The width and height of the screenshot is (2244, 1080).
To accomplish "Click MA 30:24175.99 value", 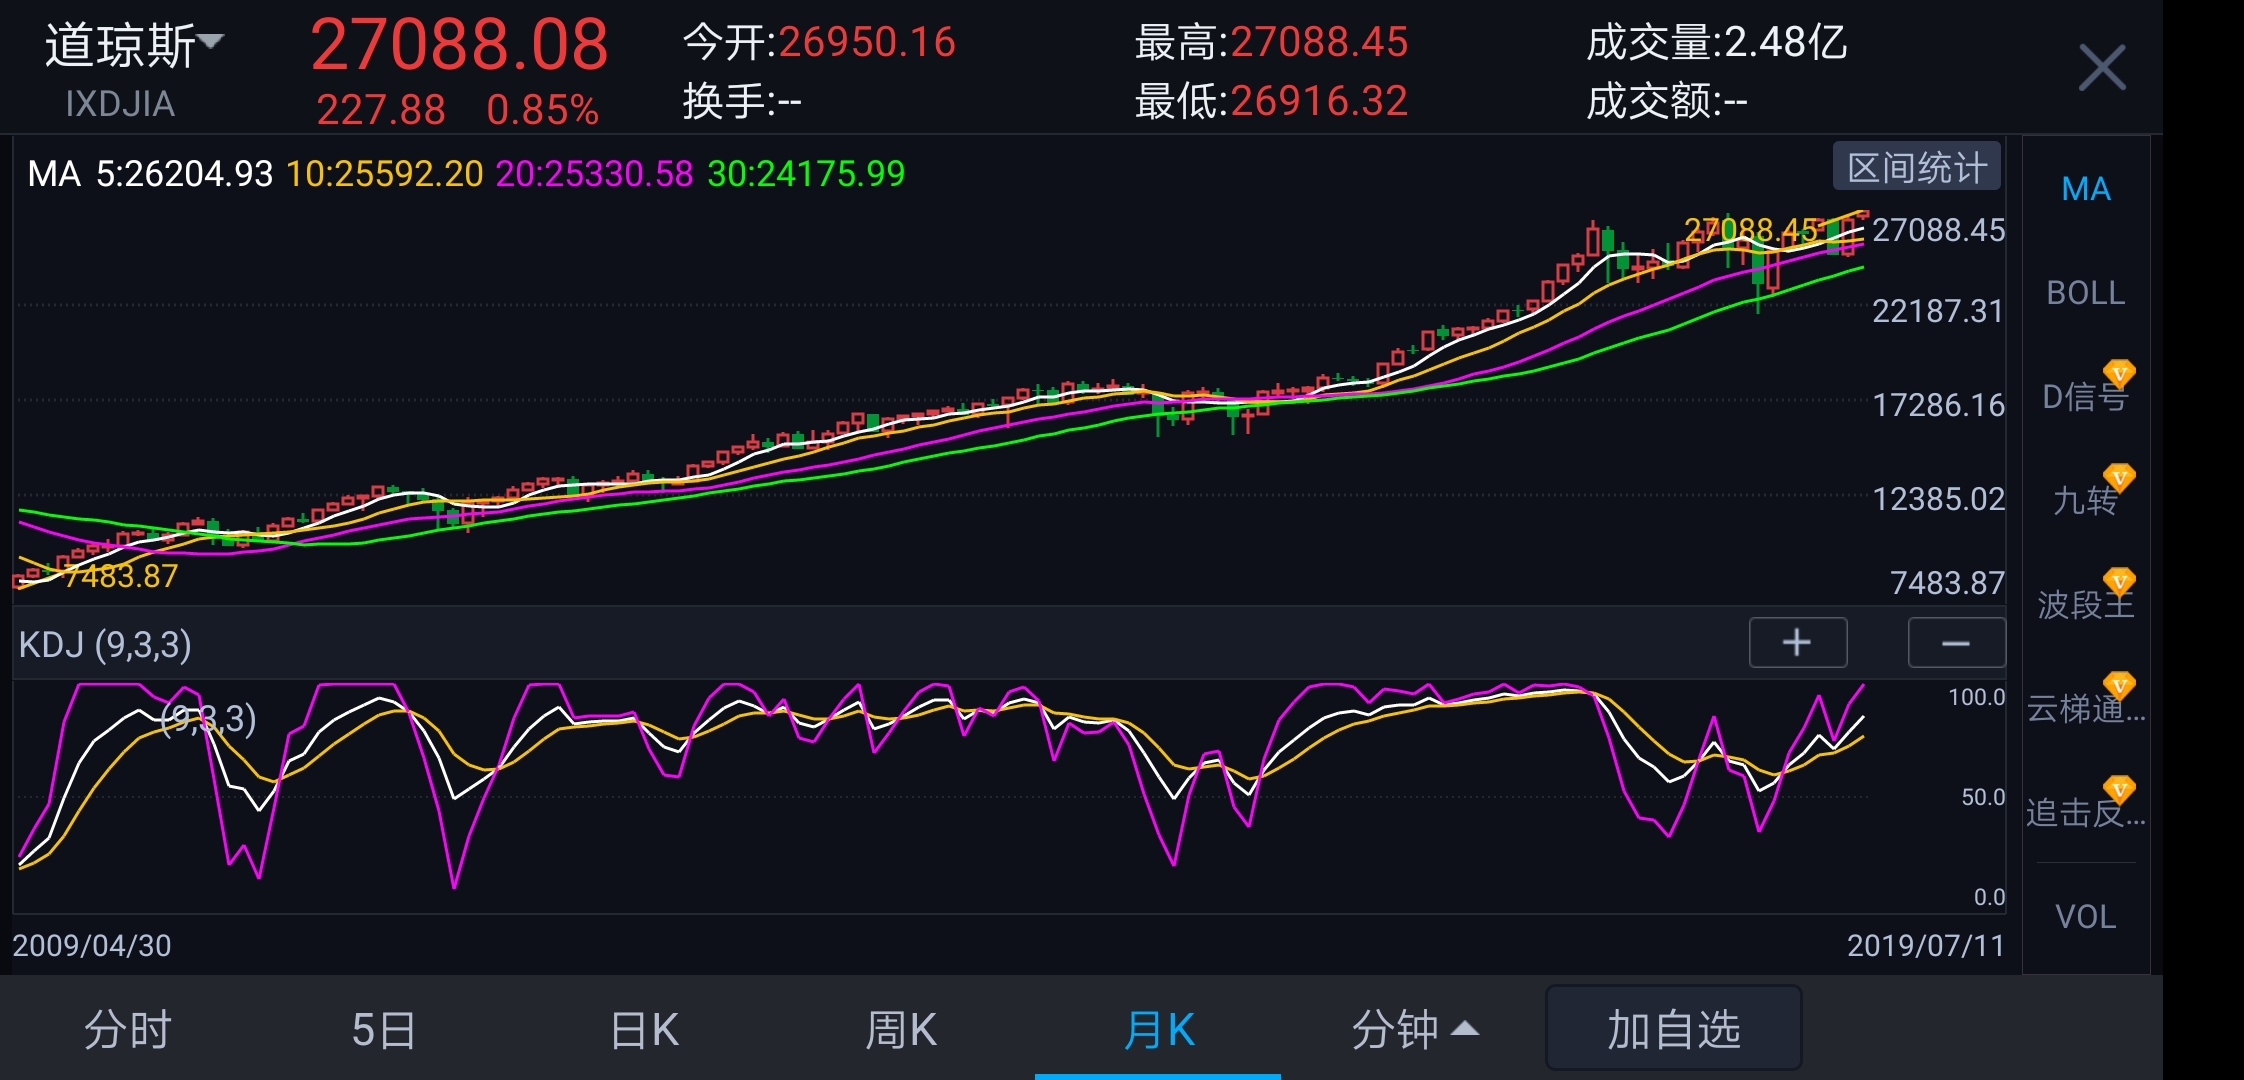I will (806, 174).
